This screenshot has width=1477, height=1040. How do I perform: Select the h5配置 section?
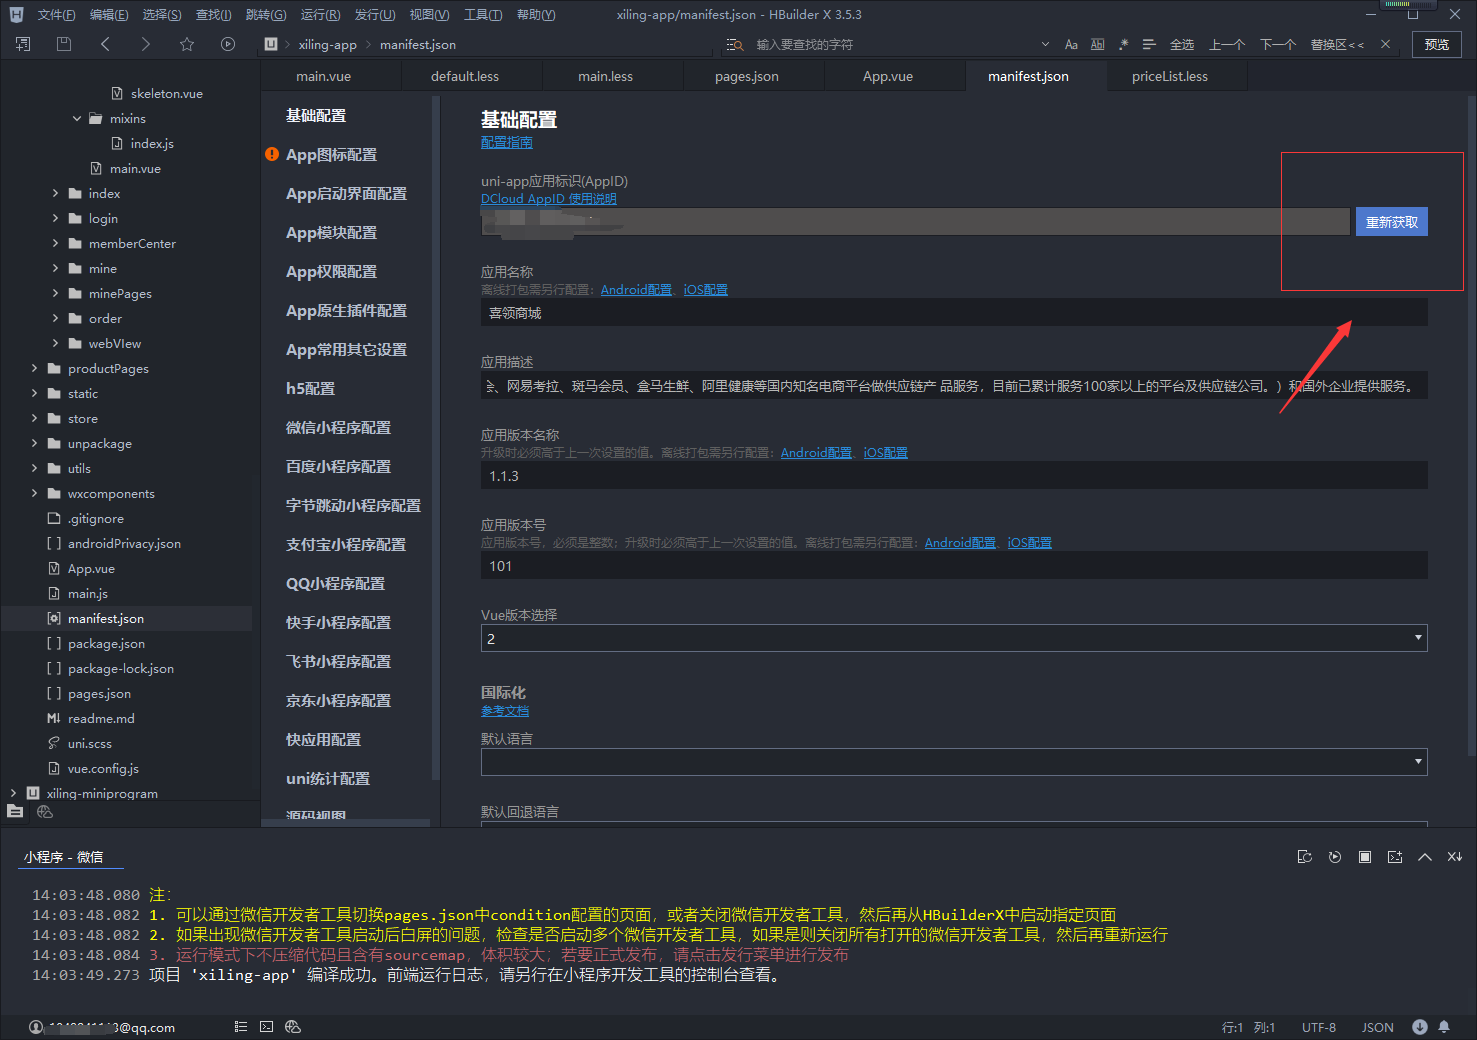[310, 389]
